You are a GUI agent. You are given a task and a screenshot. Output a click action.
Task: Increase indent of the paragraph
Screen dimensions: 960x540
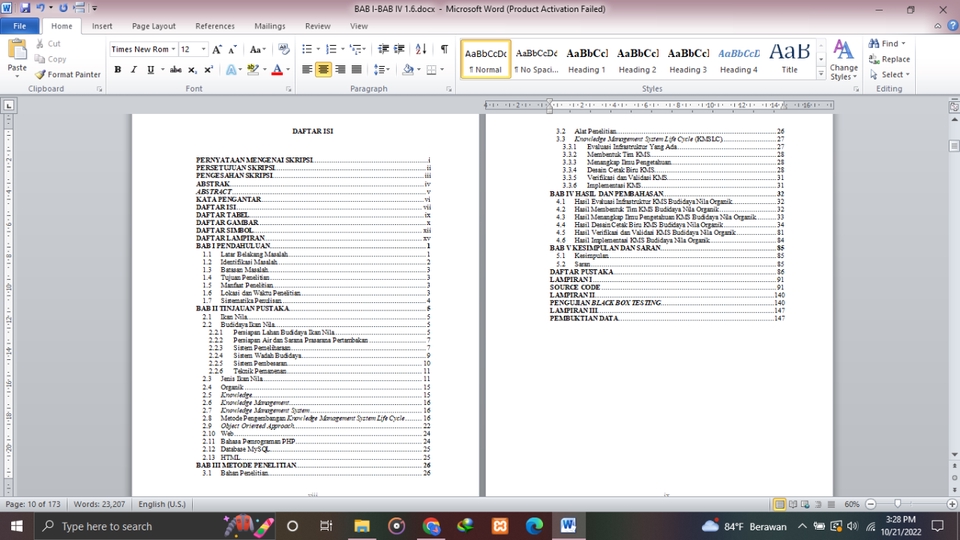pyautogui.click(x=399, y=49)
